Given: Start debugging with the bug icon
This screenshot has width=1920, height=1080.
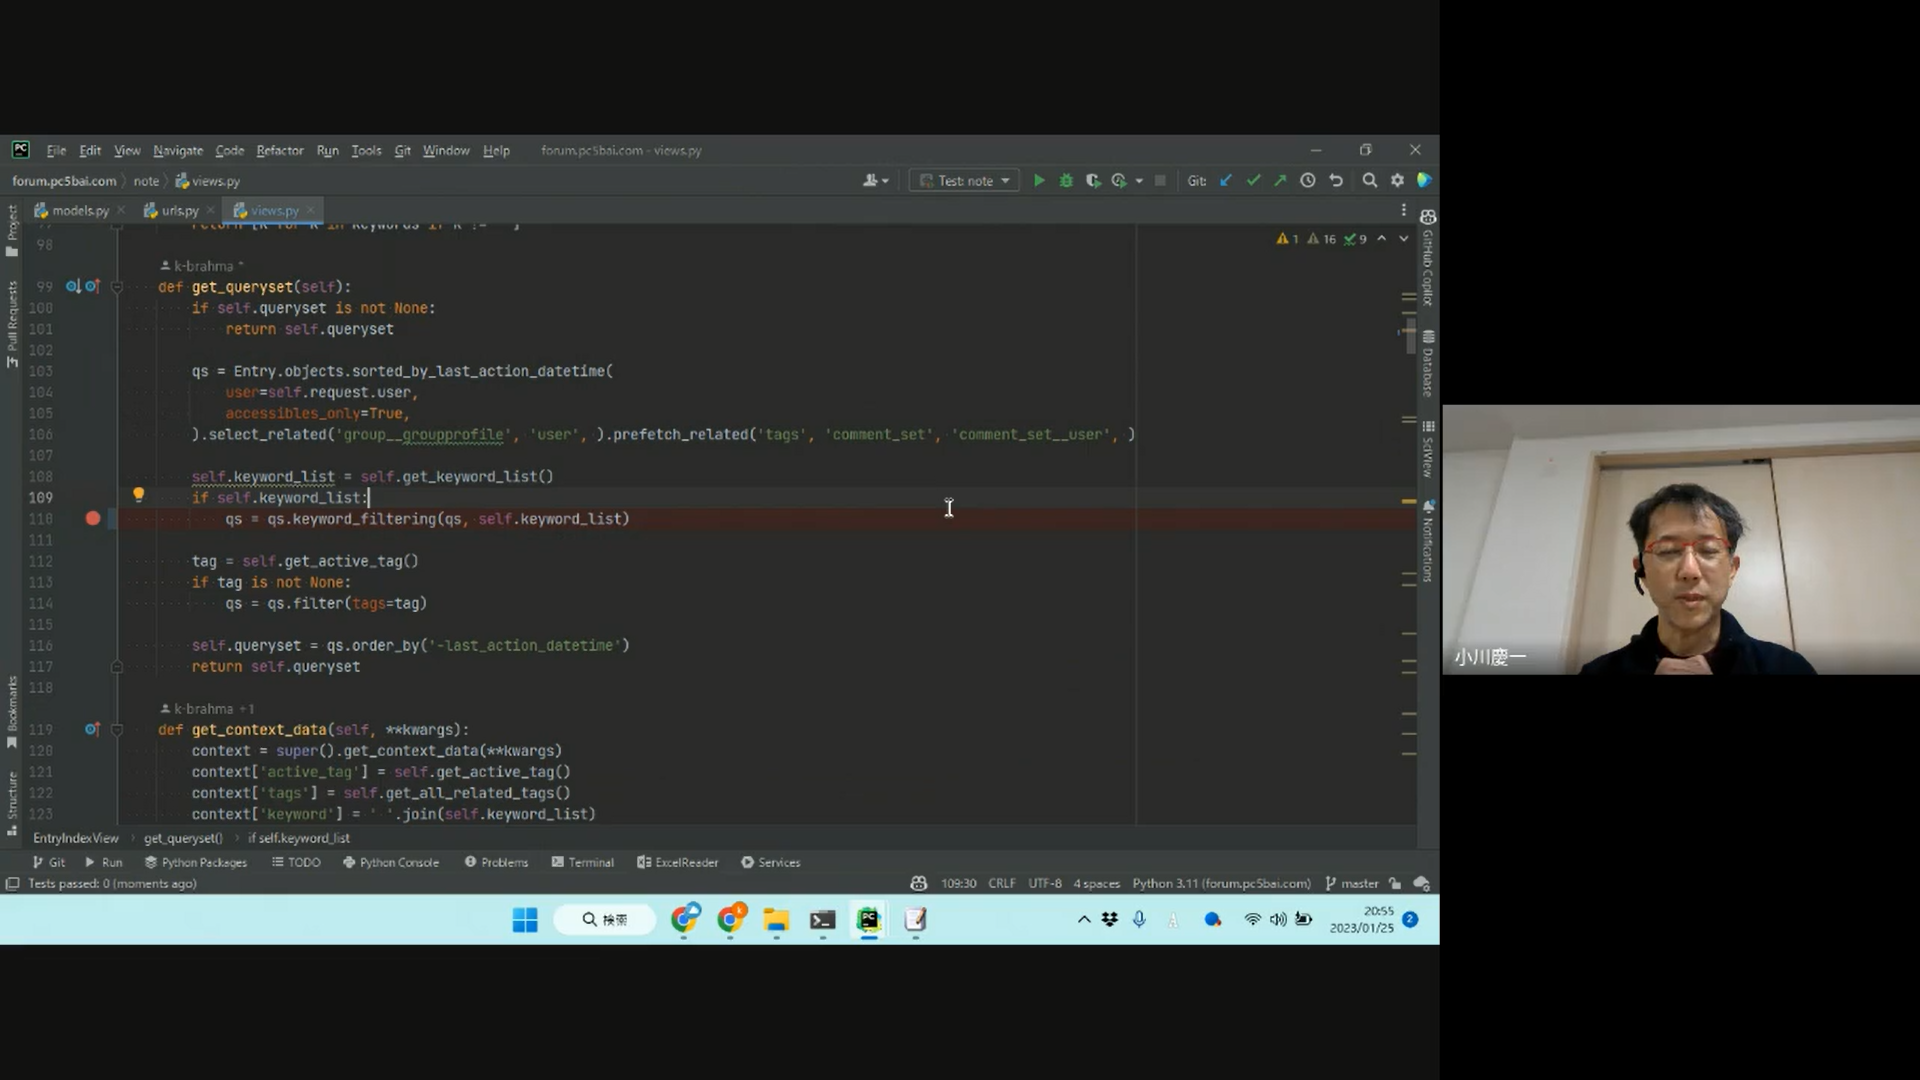Looking at the screenshot, I should click(1066, 181).
